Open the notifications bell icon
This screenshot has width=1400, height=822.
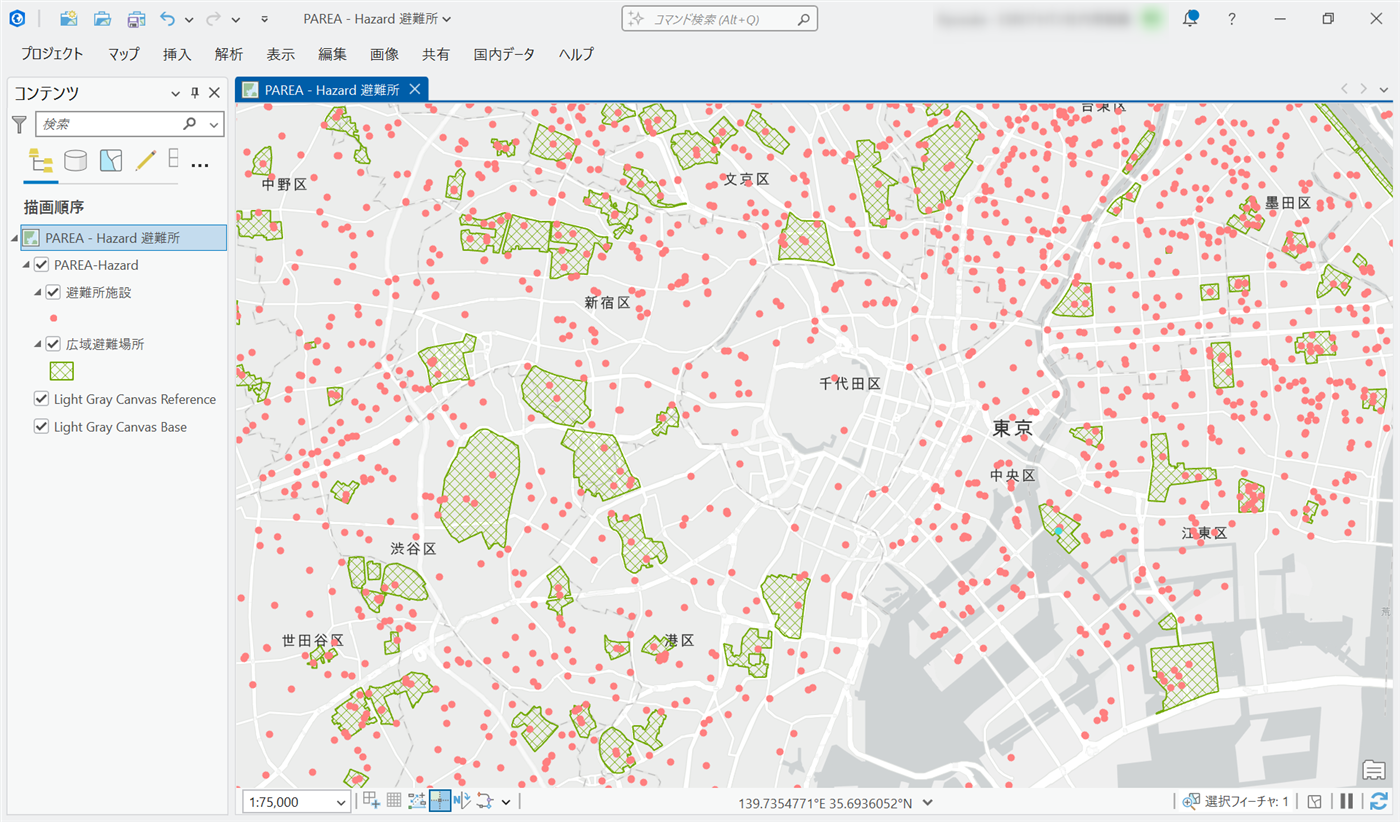point(1190,19)
